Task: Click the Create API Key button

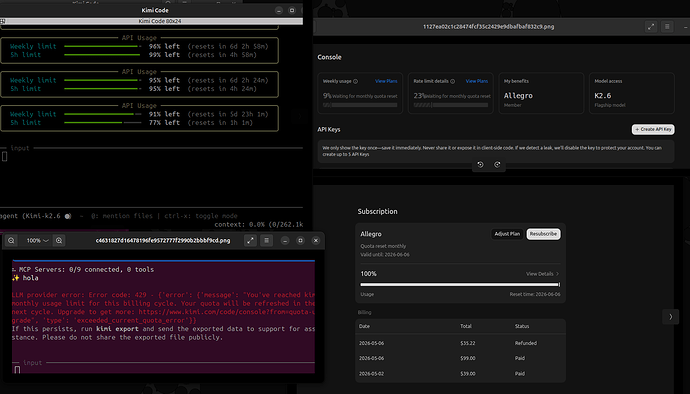Action: click(653, 129)
